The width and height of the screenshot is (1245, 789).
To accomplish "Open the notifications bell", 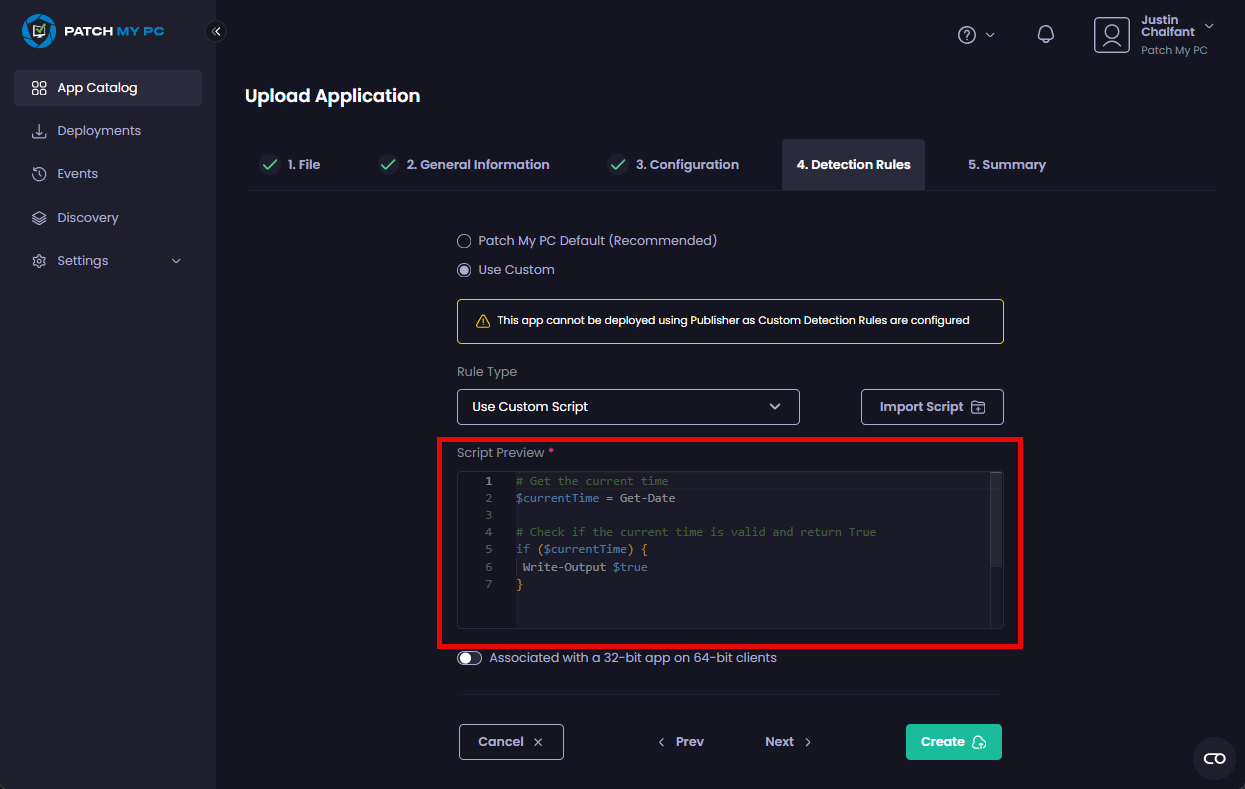I will (1046, 35).
